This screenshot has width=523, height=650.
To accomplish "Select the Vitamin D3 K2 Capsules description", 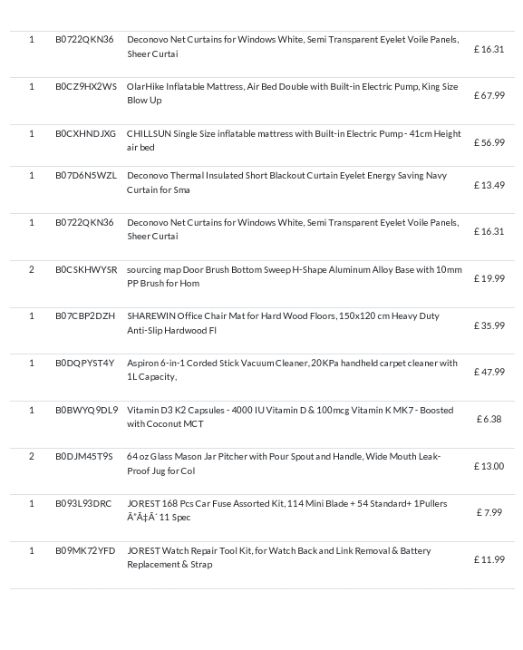I will pos(290,417).
